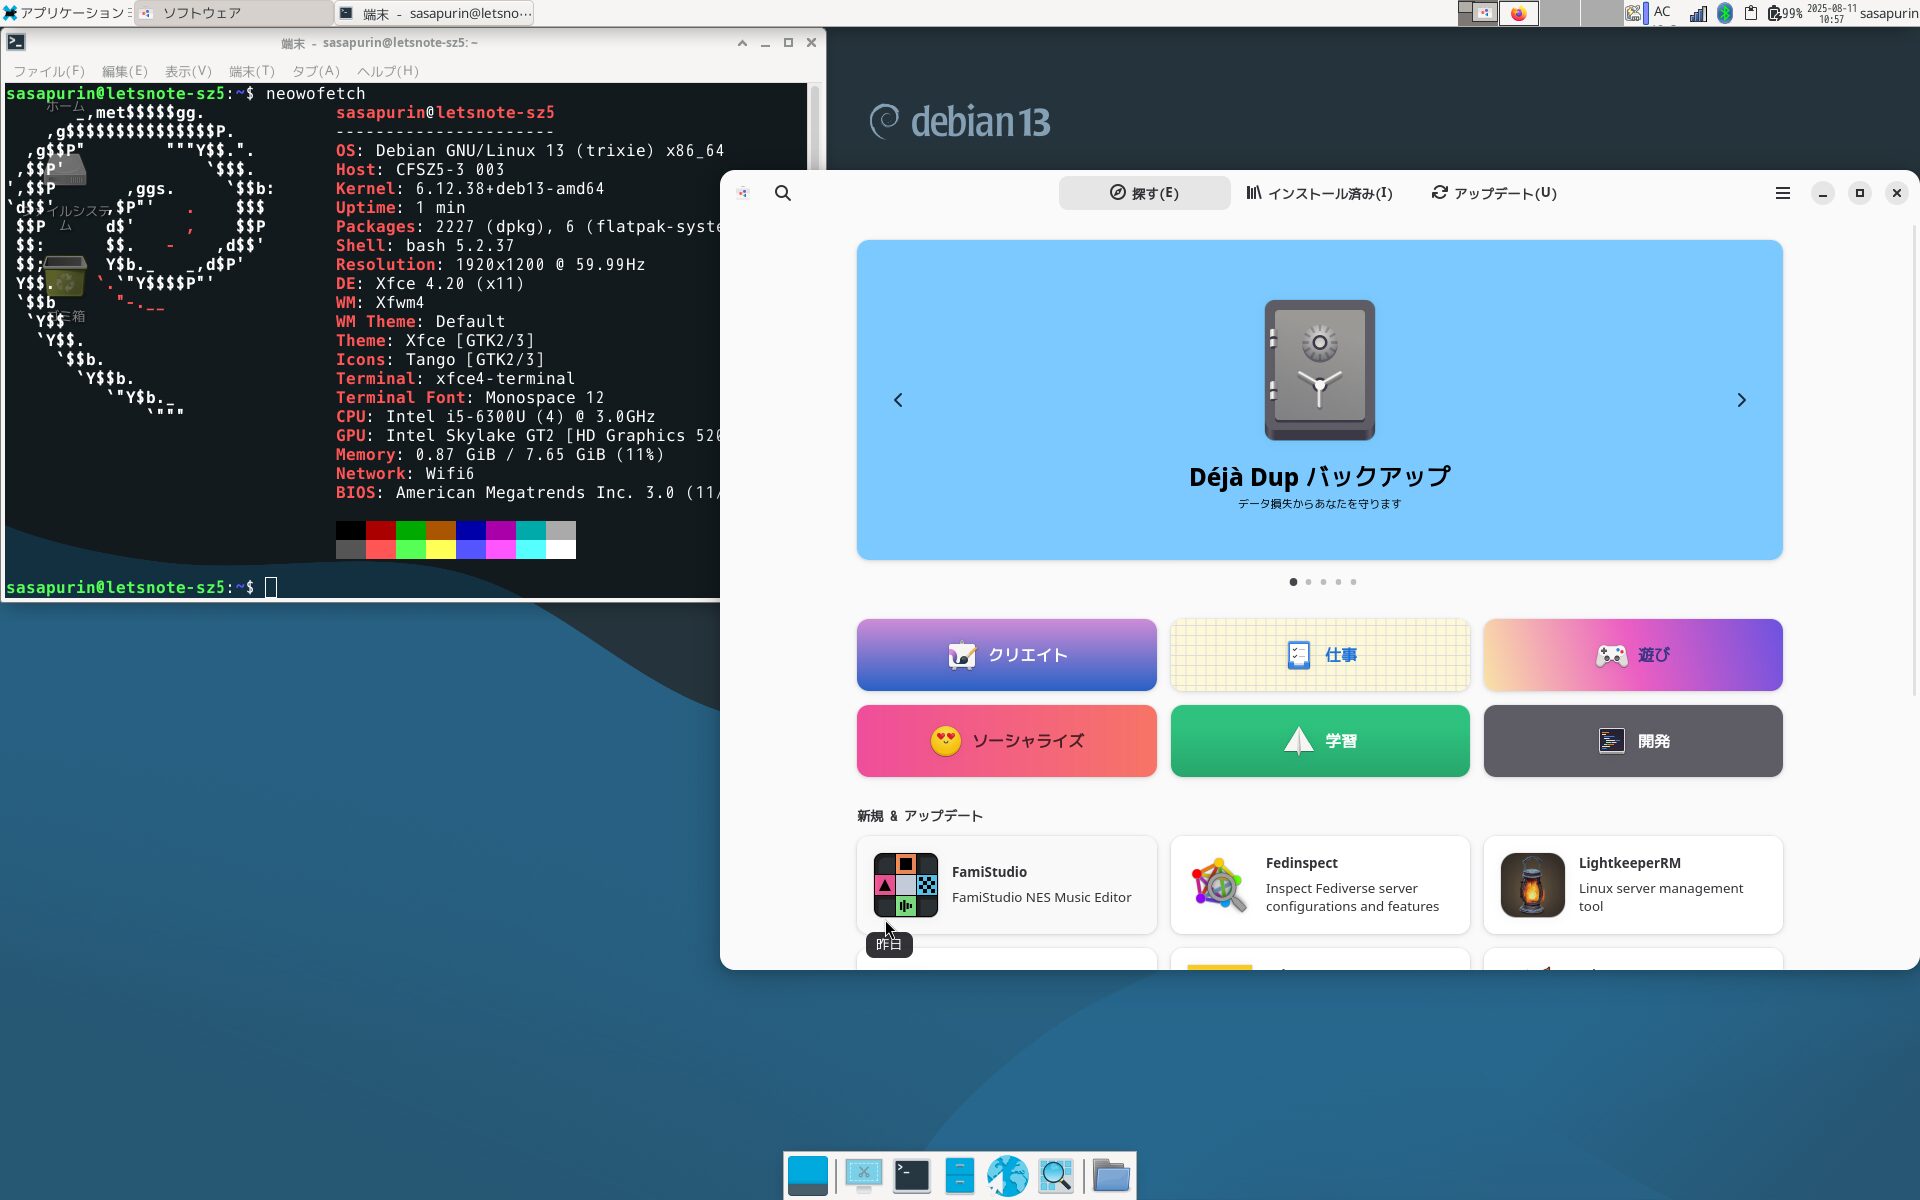Select the fifth carousel page dot
This screenshot has width=1920, height=1200.
(1353, 582)
